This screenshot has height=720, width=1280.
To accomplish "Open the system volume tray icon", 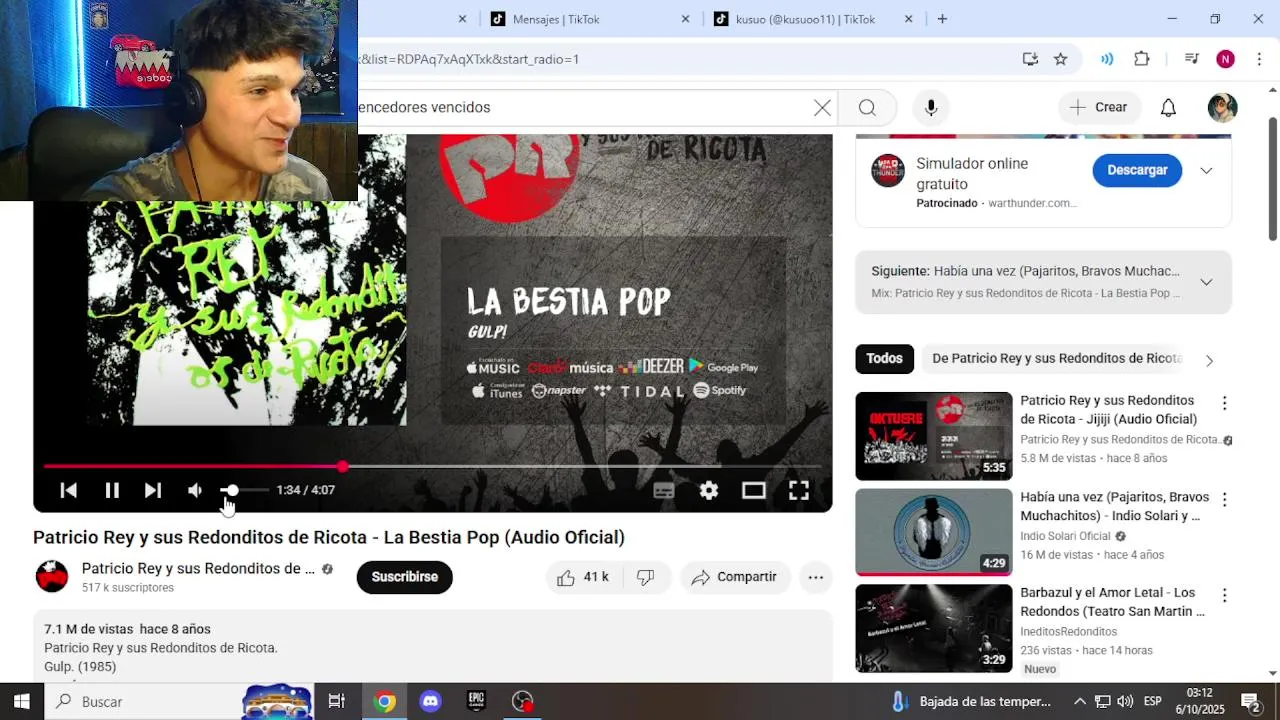I will (1125, 701).
